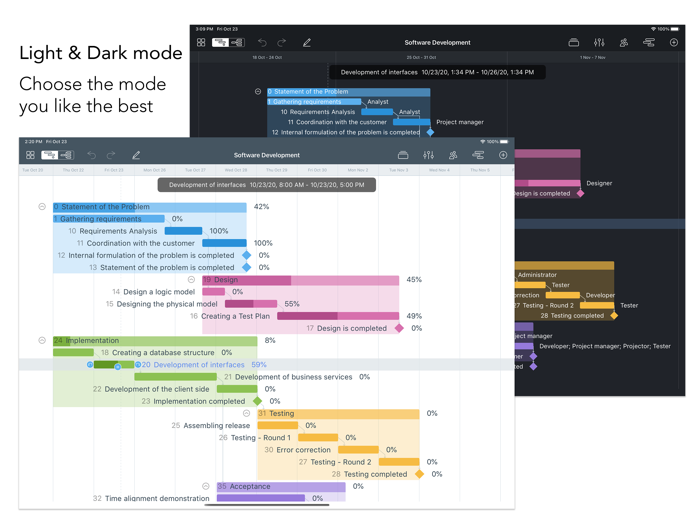This screenshot has height=525, width=700.
Task: Click Testing completed milestone in light window
Action: click(419, 474)
